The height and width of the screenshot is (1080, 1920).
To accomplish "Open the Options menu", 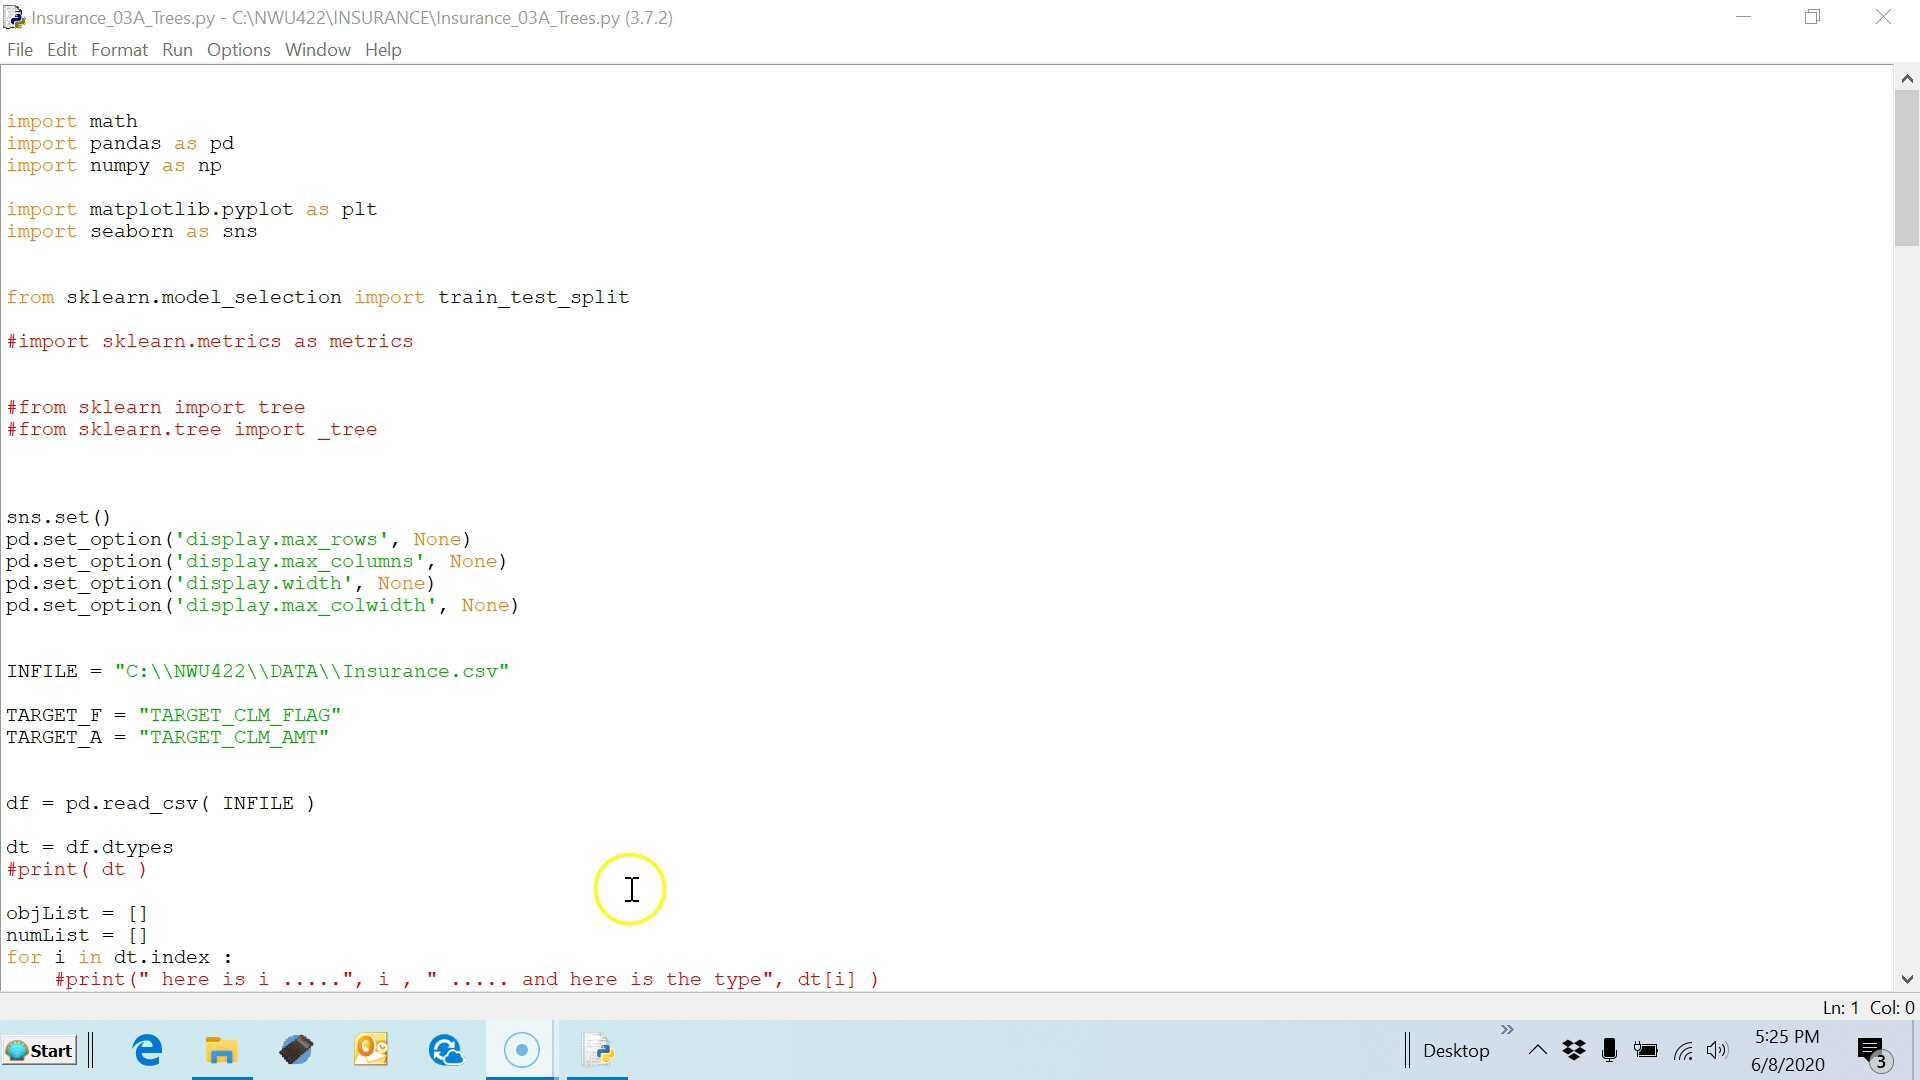I will coord(238,50).
